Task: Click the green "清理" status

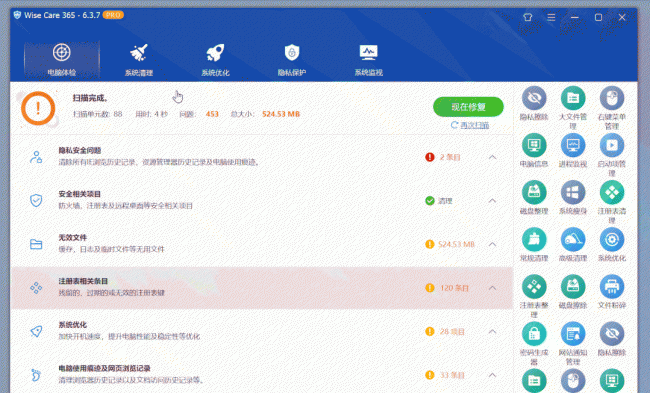Action: 445,201
